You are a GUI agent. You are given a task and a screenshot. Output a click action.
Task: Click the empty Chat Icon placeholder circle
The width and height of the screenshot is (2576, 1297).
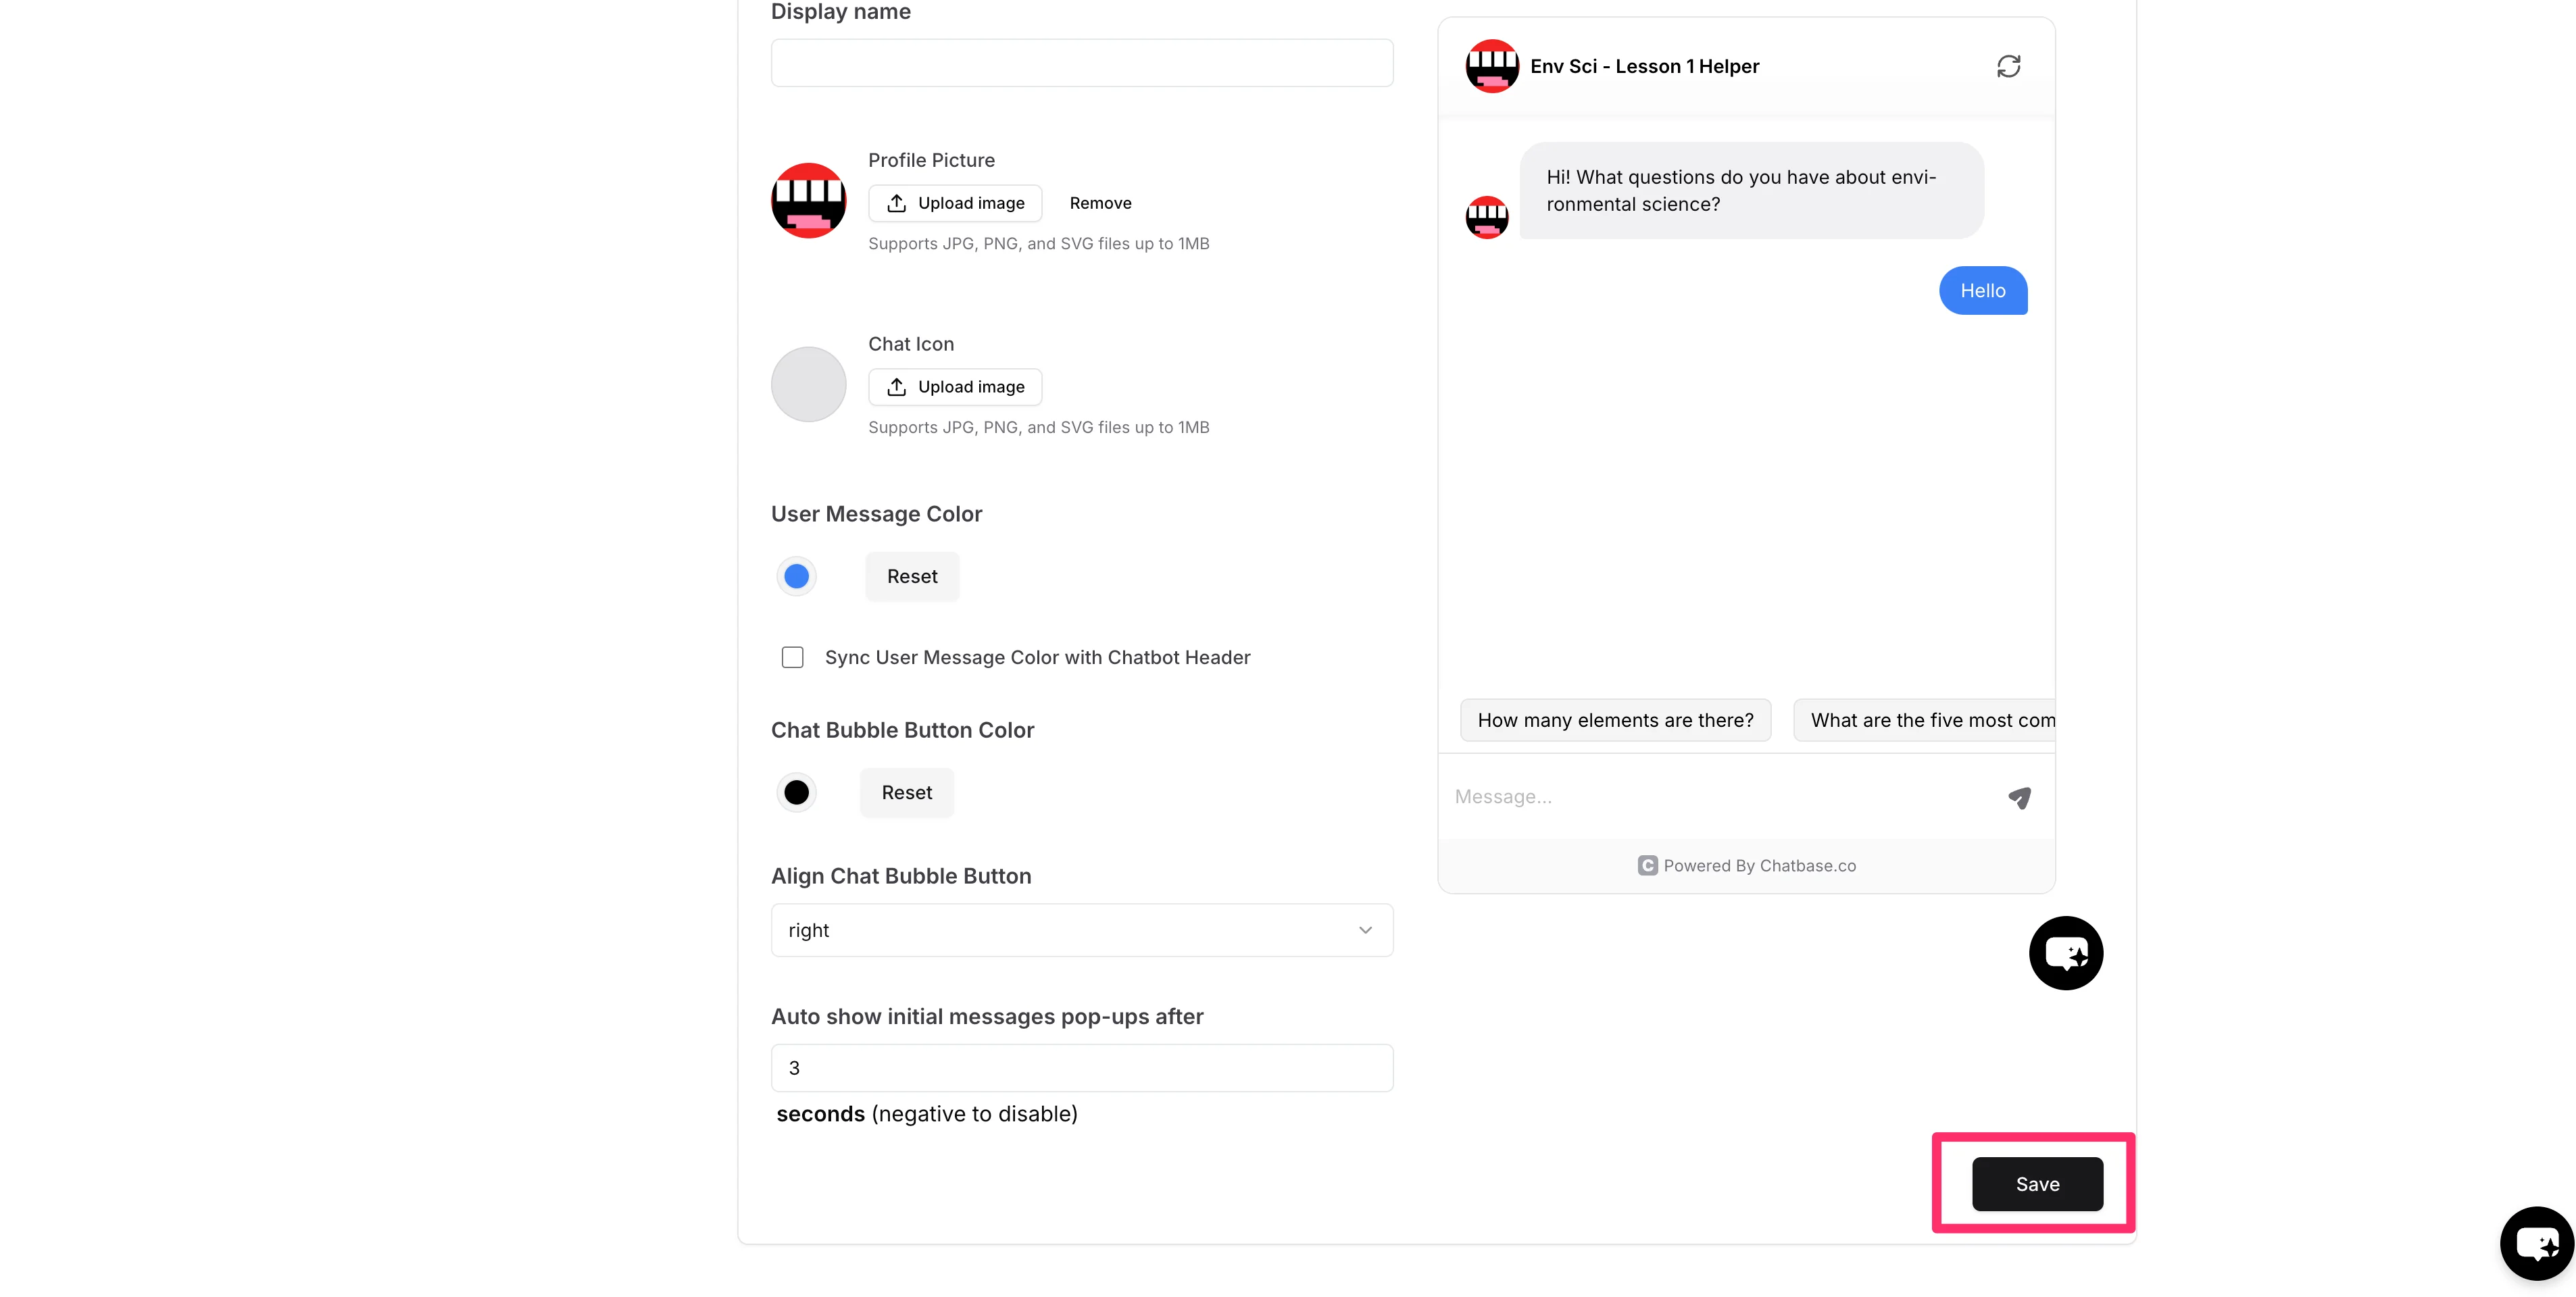[808, 384]
